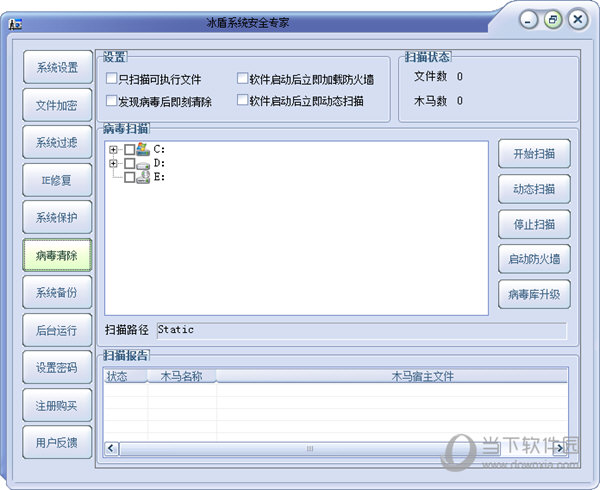Select the D: drive checkbox

click(x=129, y=163)
